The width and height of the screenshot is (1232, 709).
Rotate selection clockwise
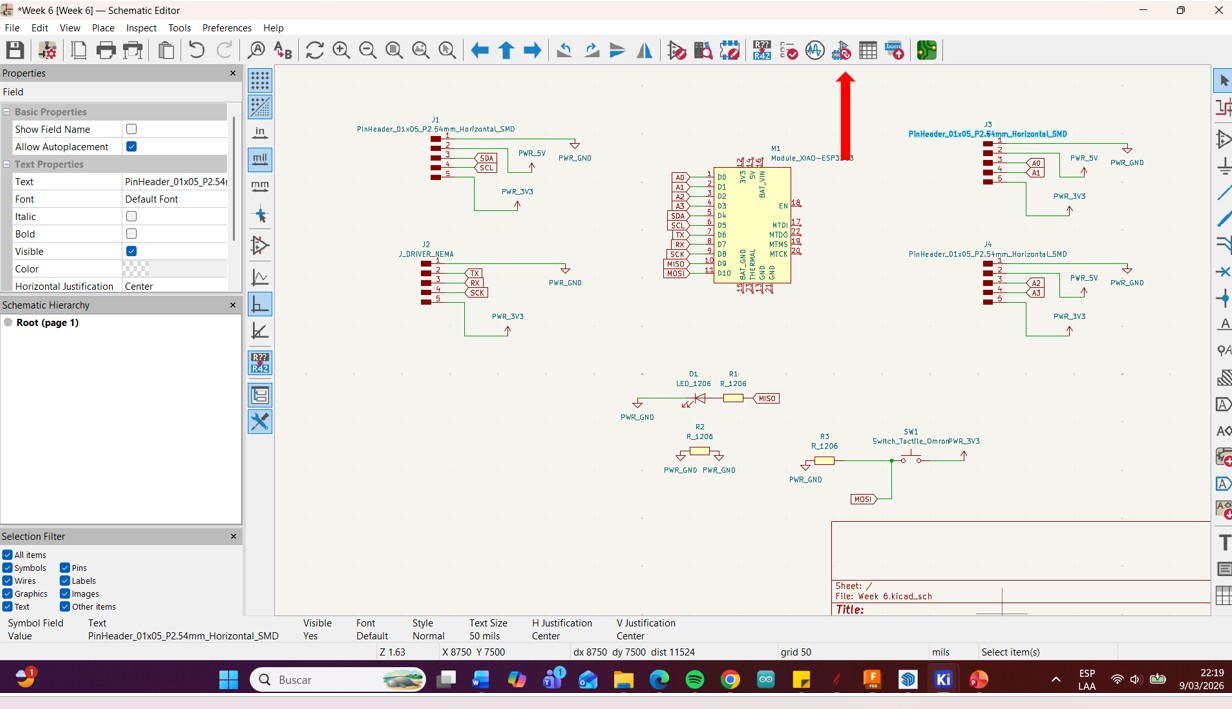(591, 50)
